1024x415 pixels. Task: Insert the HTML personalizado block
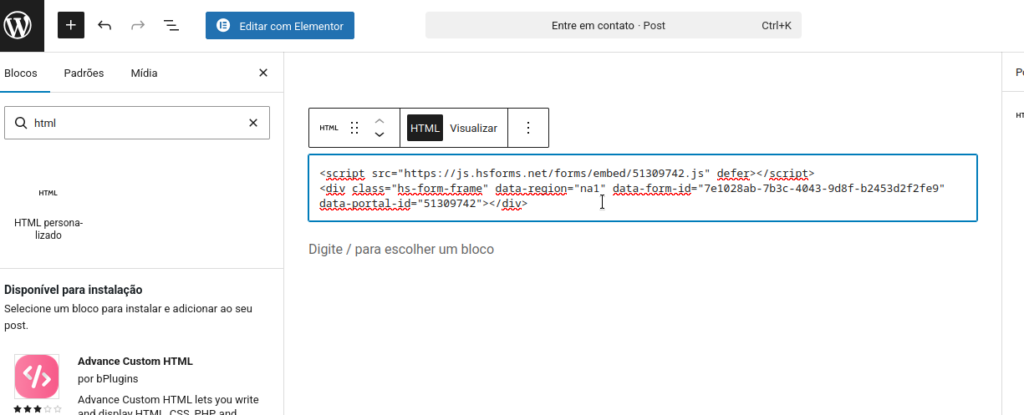coord(47,211)
